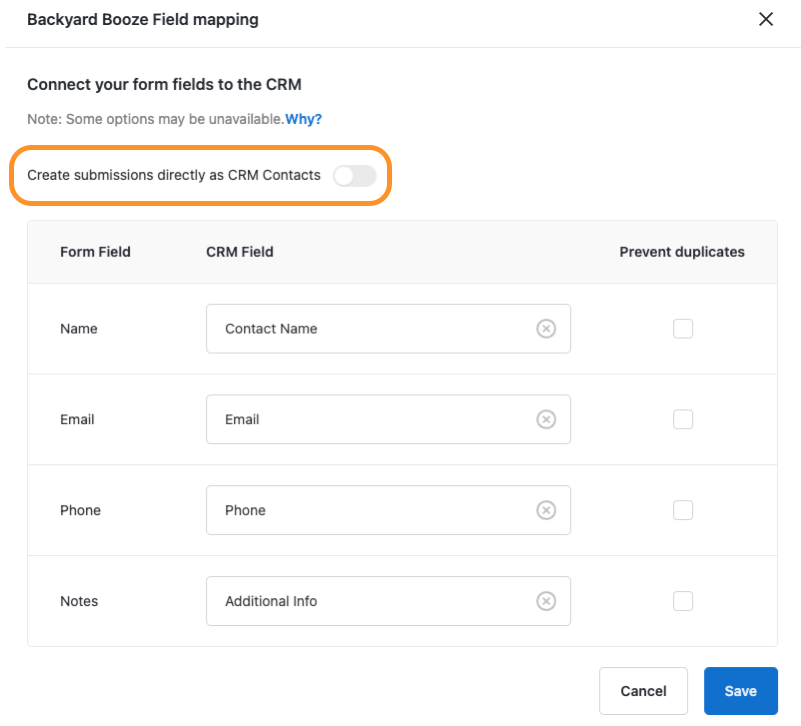801x726 pixels.
Task: Open the Email CRM field dropdown
Action: click(x=370, y=420)
